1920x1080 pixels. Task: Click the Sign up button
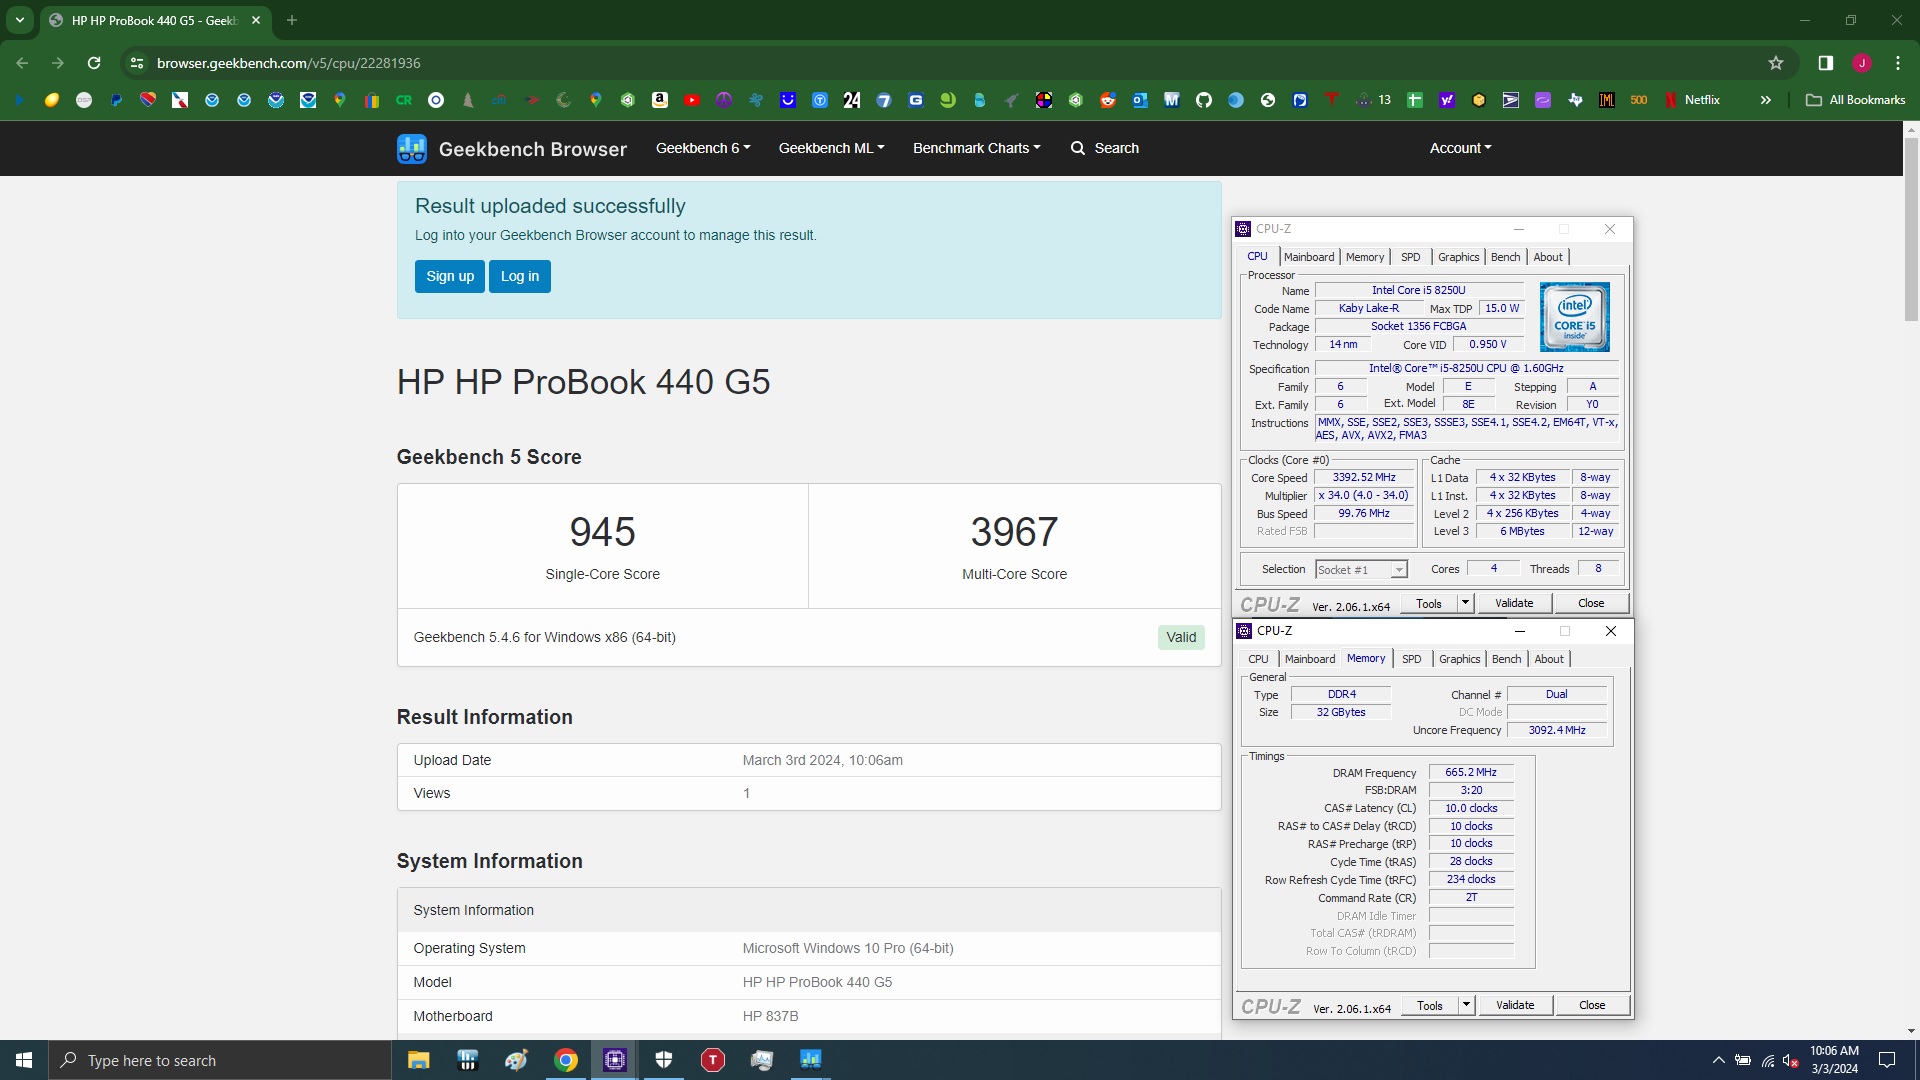click(450, 277)
